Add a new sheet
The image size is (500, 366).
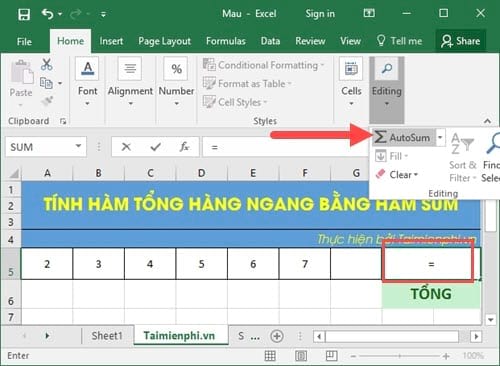[277, 336]
